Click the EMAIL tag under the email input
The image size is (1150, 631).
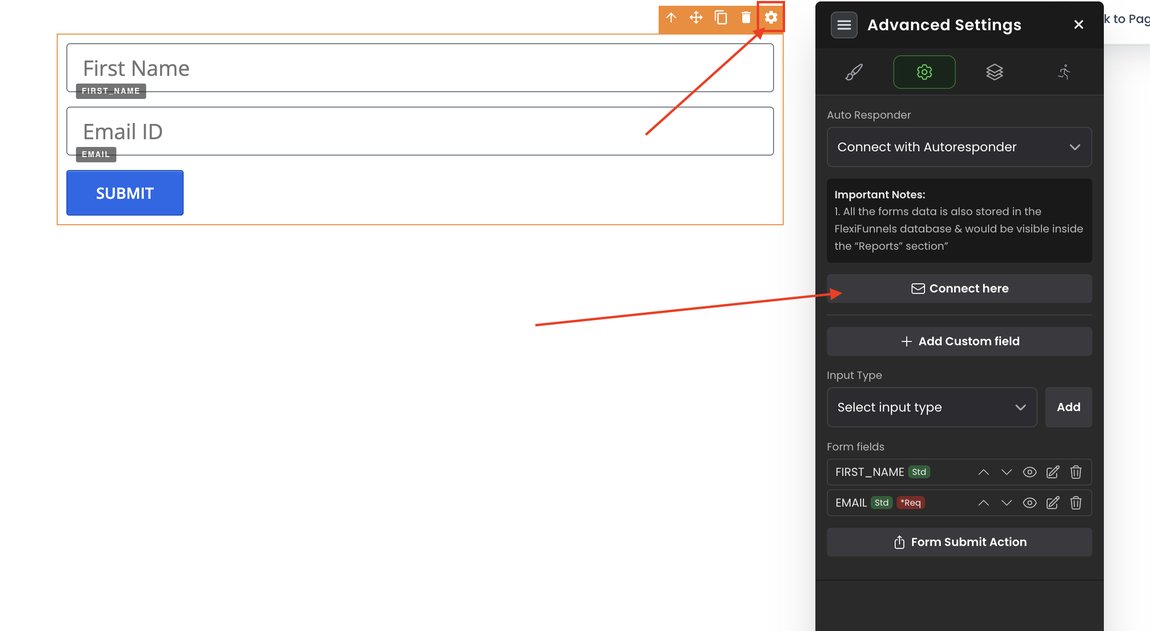(96, 154)
